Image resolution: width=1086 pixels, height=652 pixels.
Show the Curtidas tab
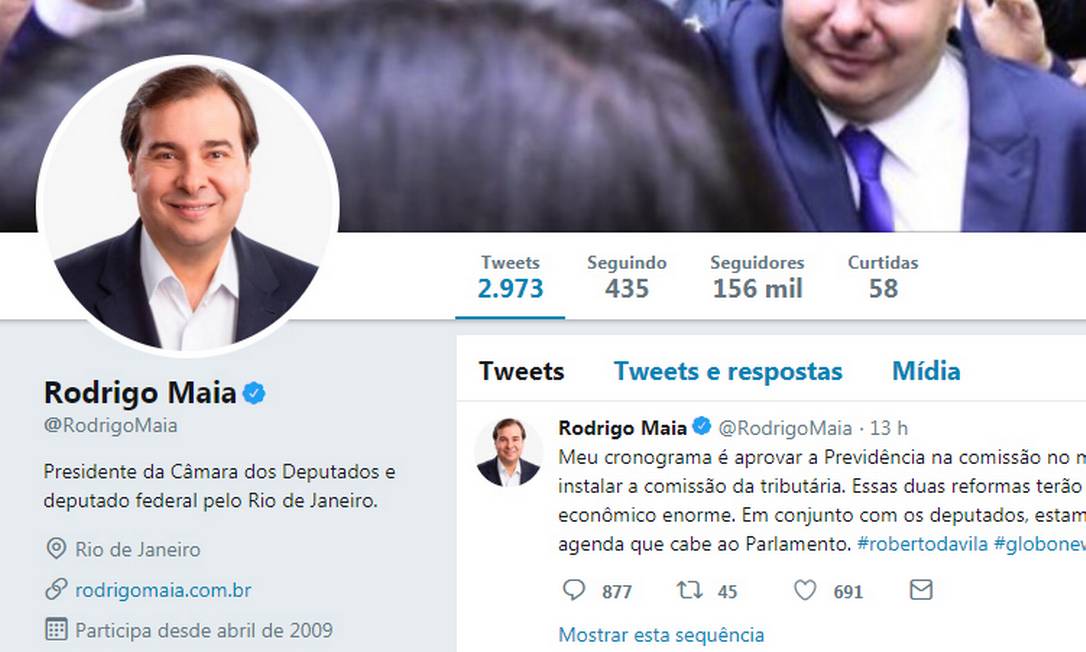pos(883,277)
